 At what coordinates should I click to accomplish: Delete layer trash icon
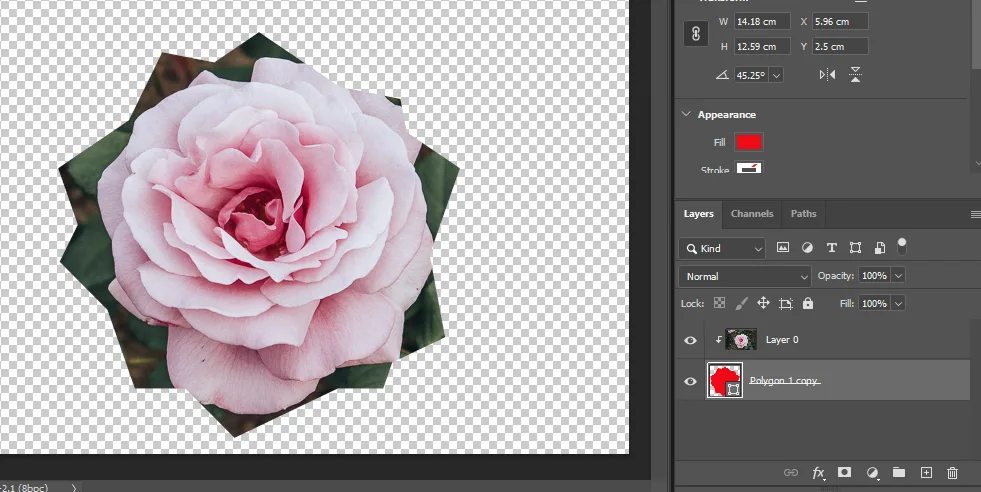click(952, 473)
